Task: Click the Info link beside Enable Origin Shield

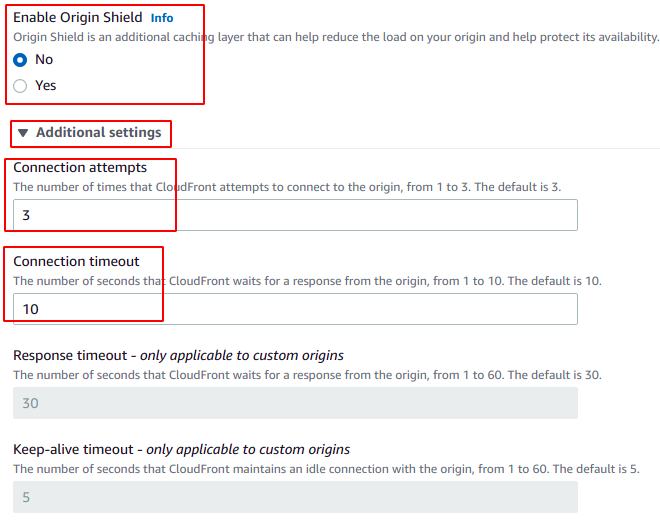Action: [161, 18]
